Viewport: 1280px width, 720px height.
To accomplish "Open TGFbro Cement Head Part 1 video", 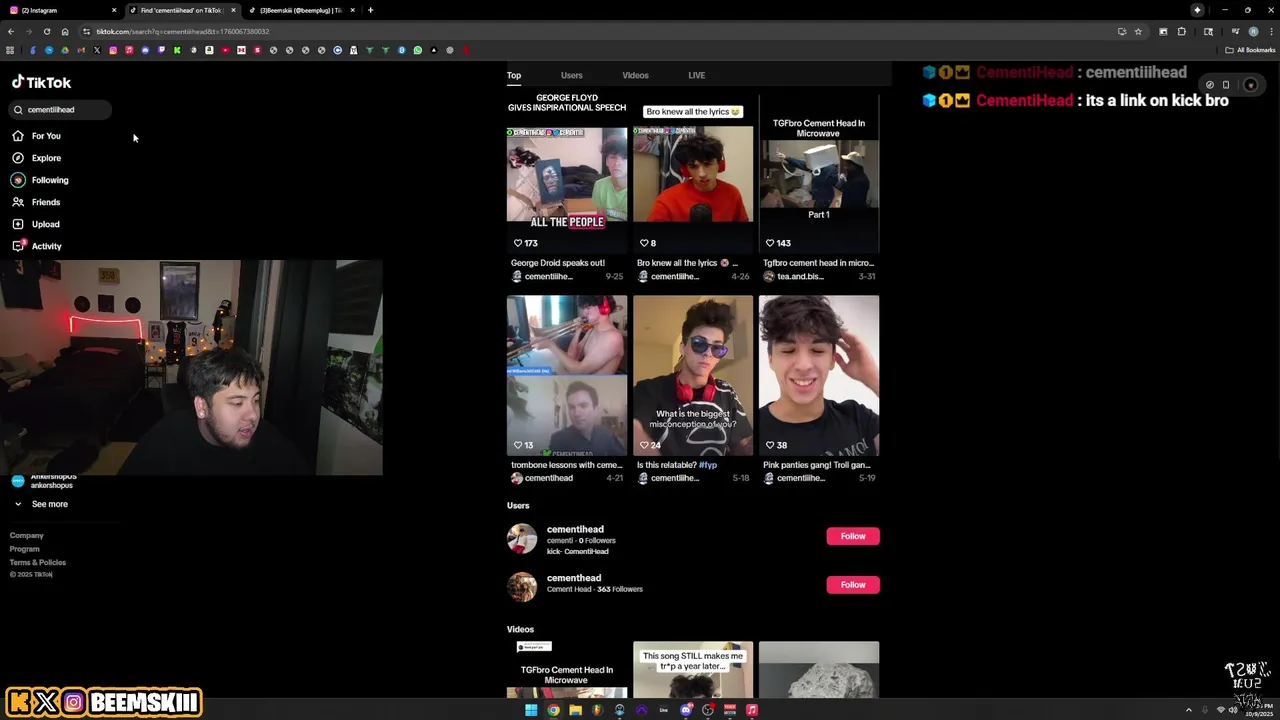I will (x=819, y=173).
